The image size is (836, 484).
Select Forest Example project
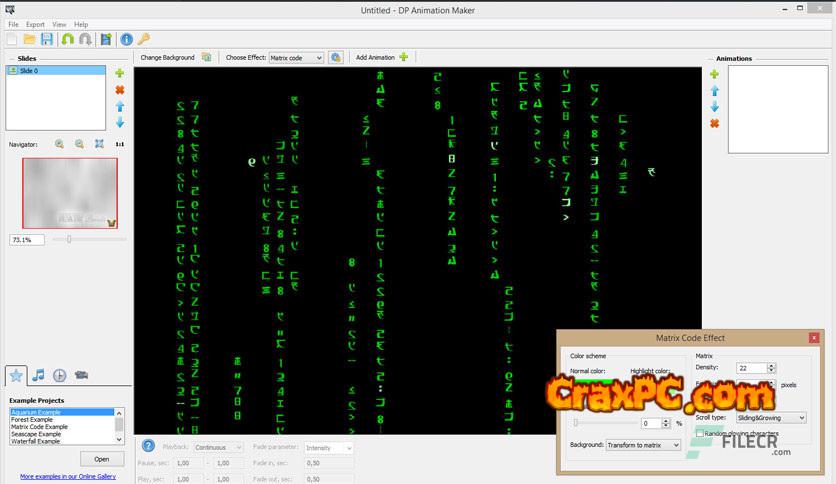(62, 420)
